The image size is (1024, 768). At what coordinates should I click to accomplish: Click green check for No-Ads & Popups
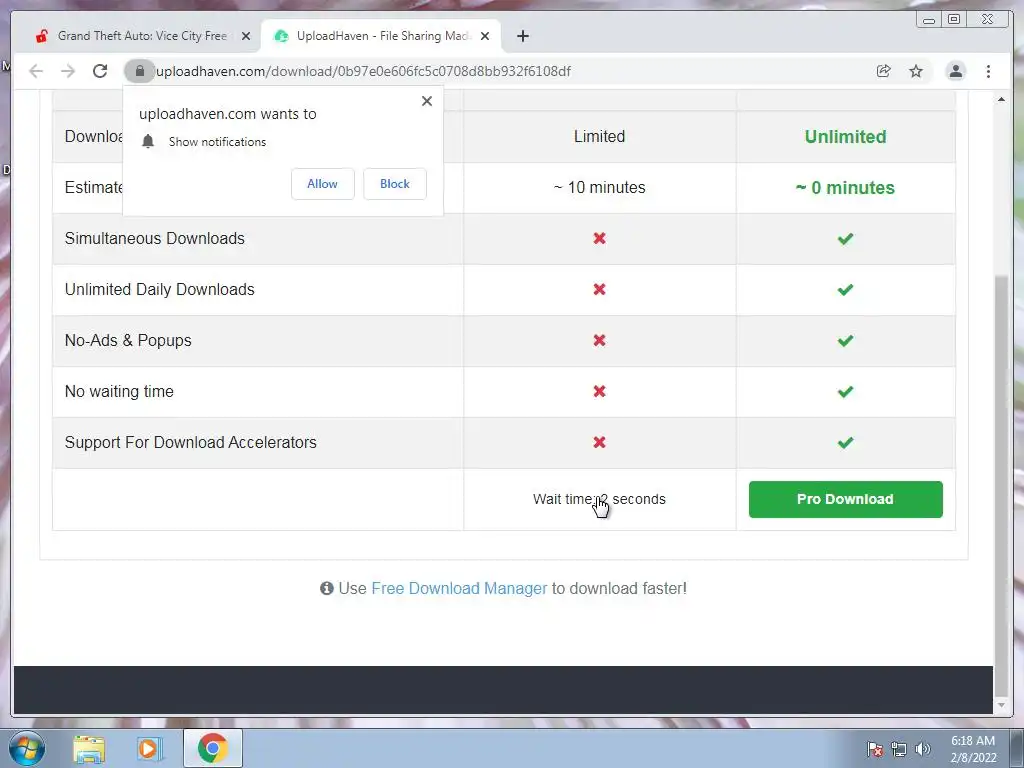coord(845,341)
